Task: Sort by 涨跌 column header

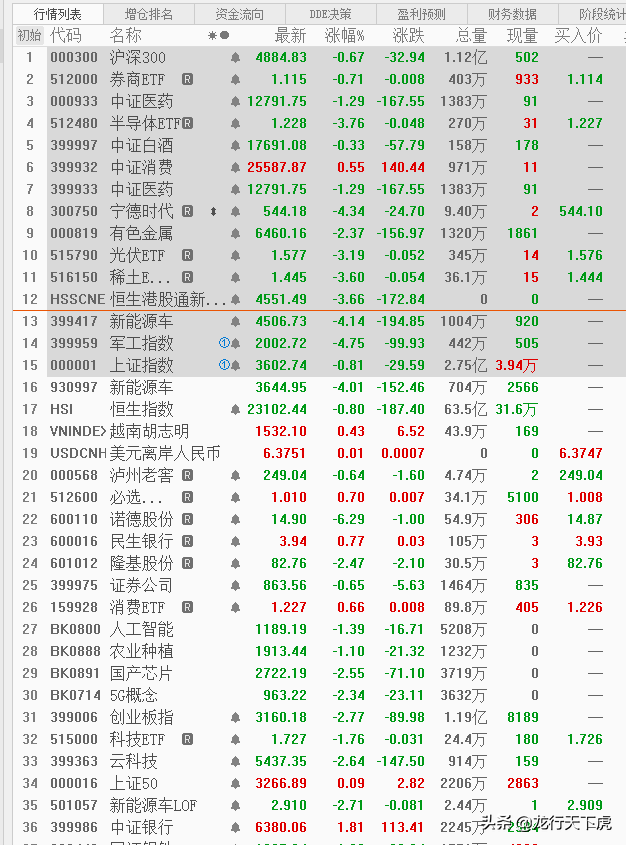Action: coord(408,36)
